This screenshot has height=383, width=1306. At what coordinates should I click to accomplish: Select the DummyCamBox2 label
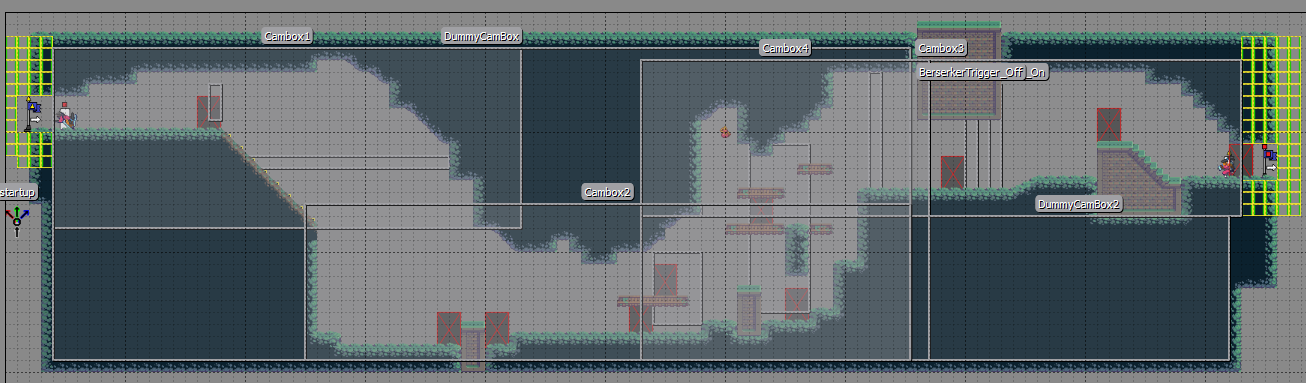coord(1079,204)
